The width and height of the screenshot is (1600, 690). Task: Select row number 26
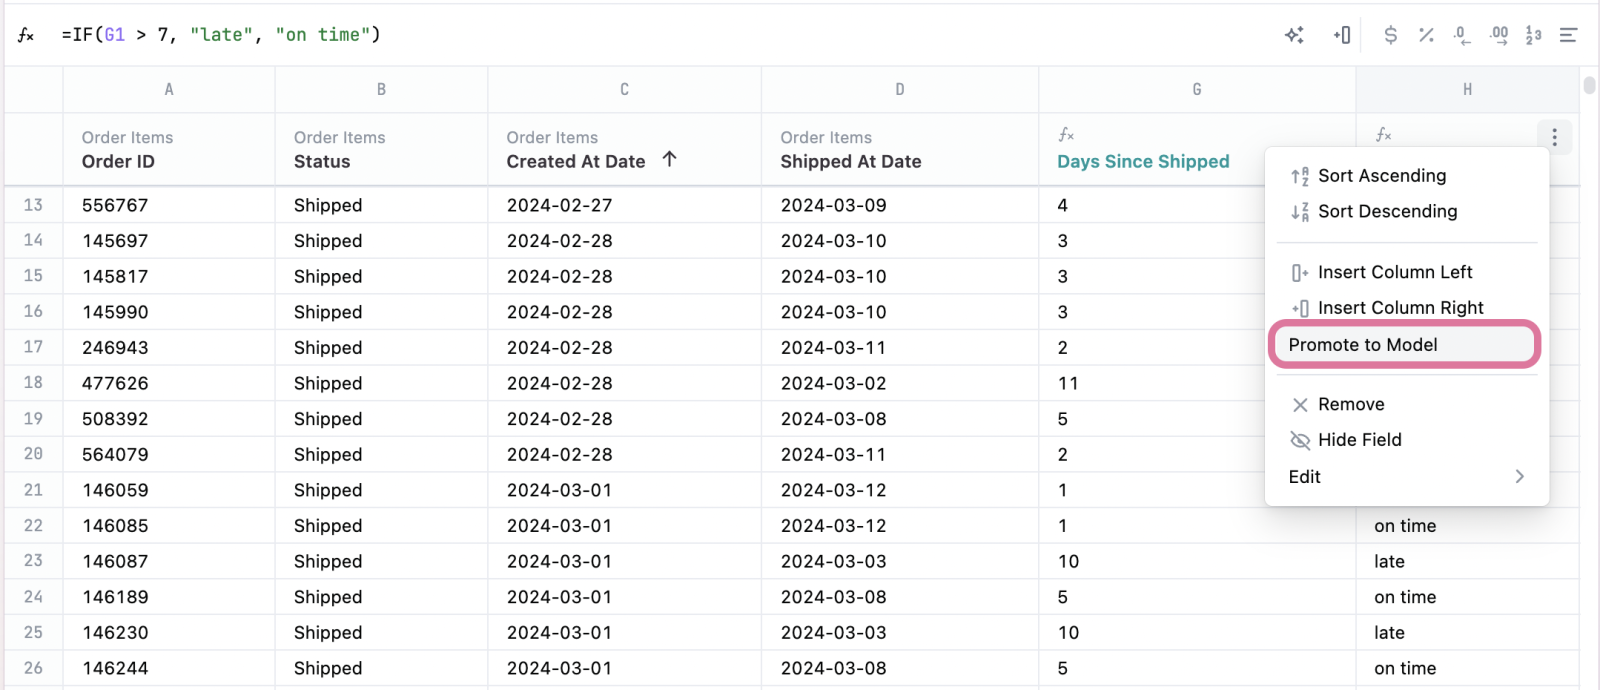pyautogui.click(x=33, y=668)
